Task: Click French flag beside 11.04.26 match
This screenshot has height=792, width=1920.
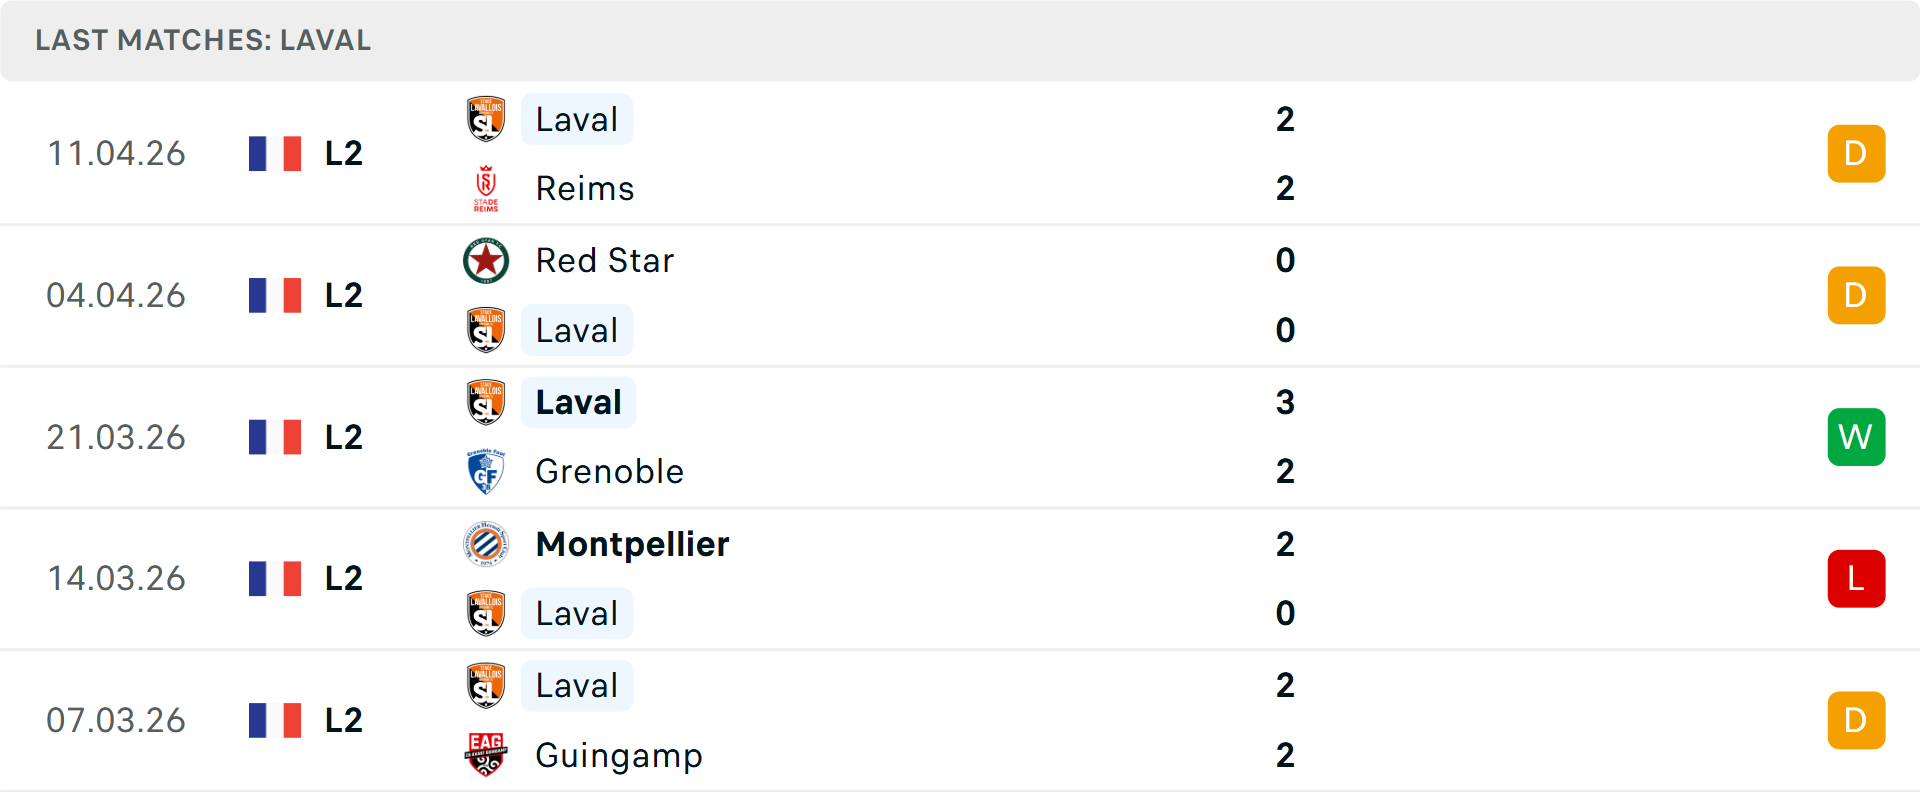Action: 275,154
